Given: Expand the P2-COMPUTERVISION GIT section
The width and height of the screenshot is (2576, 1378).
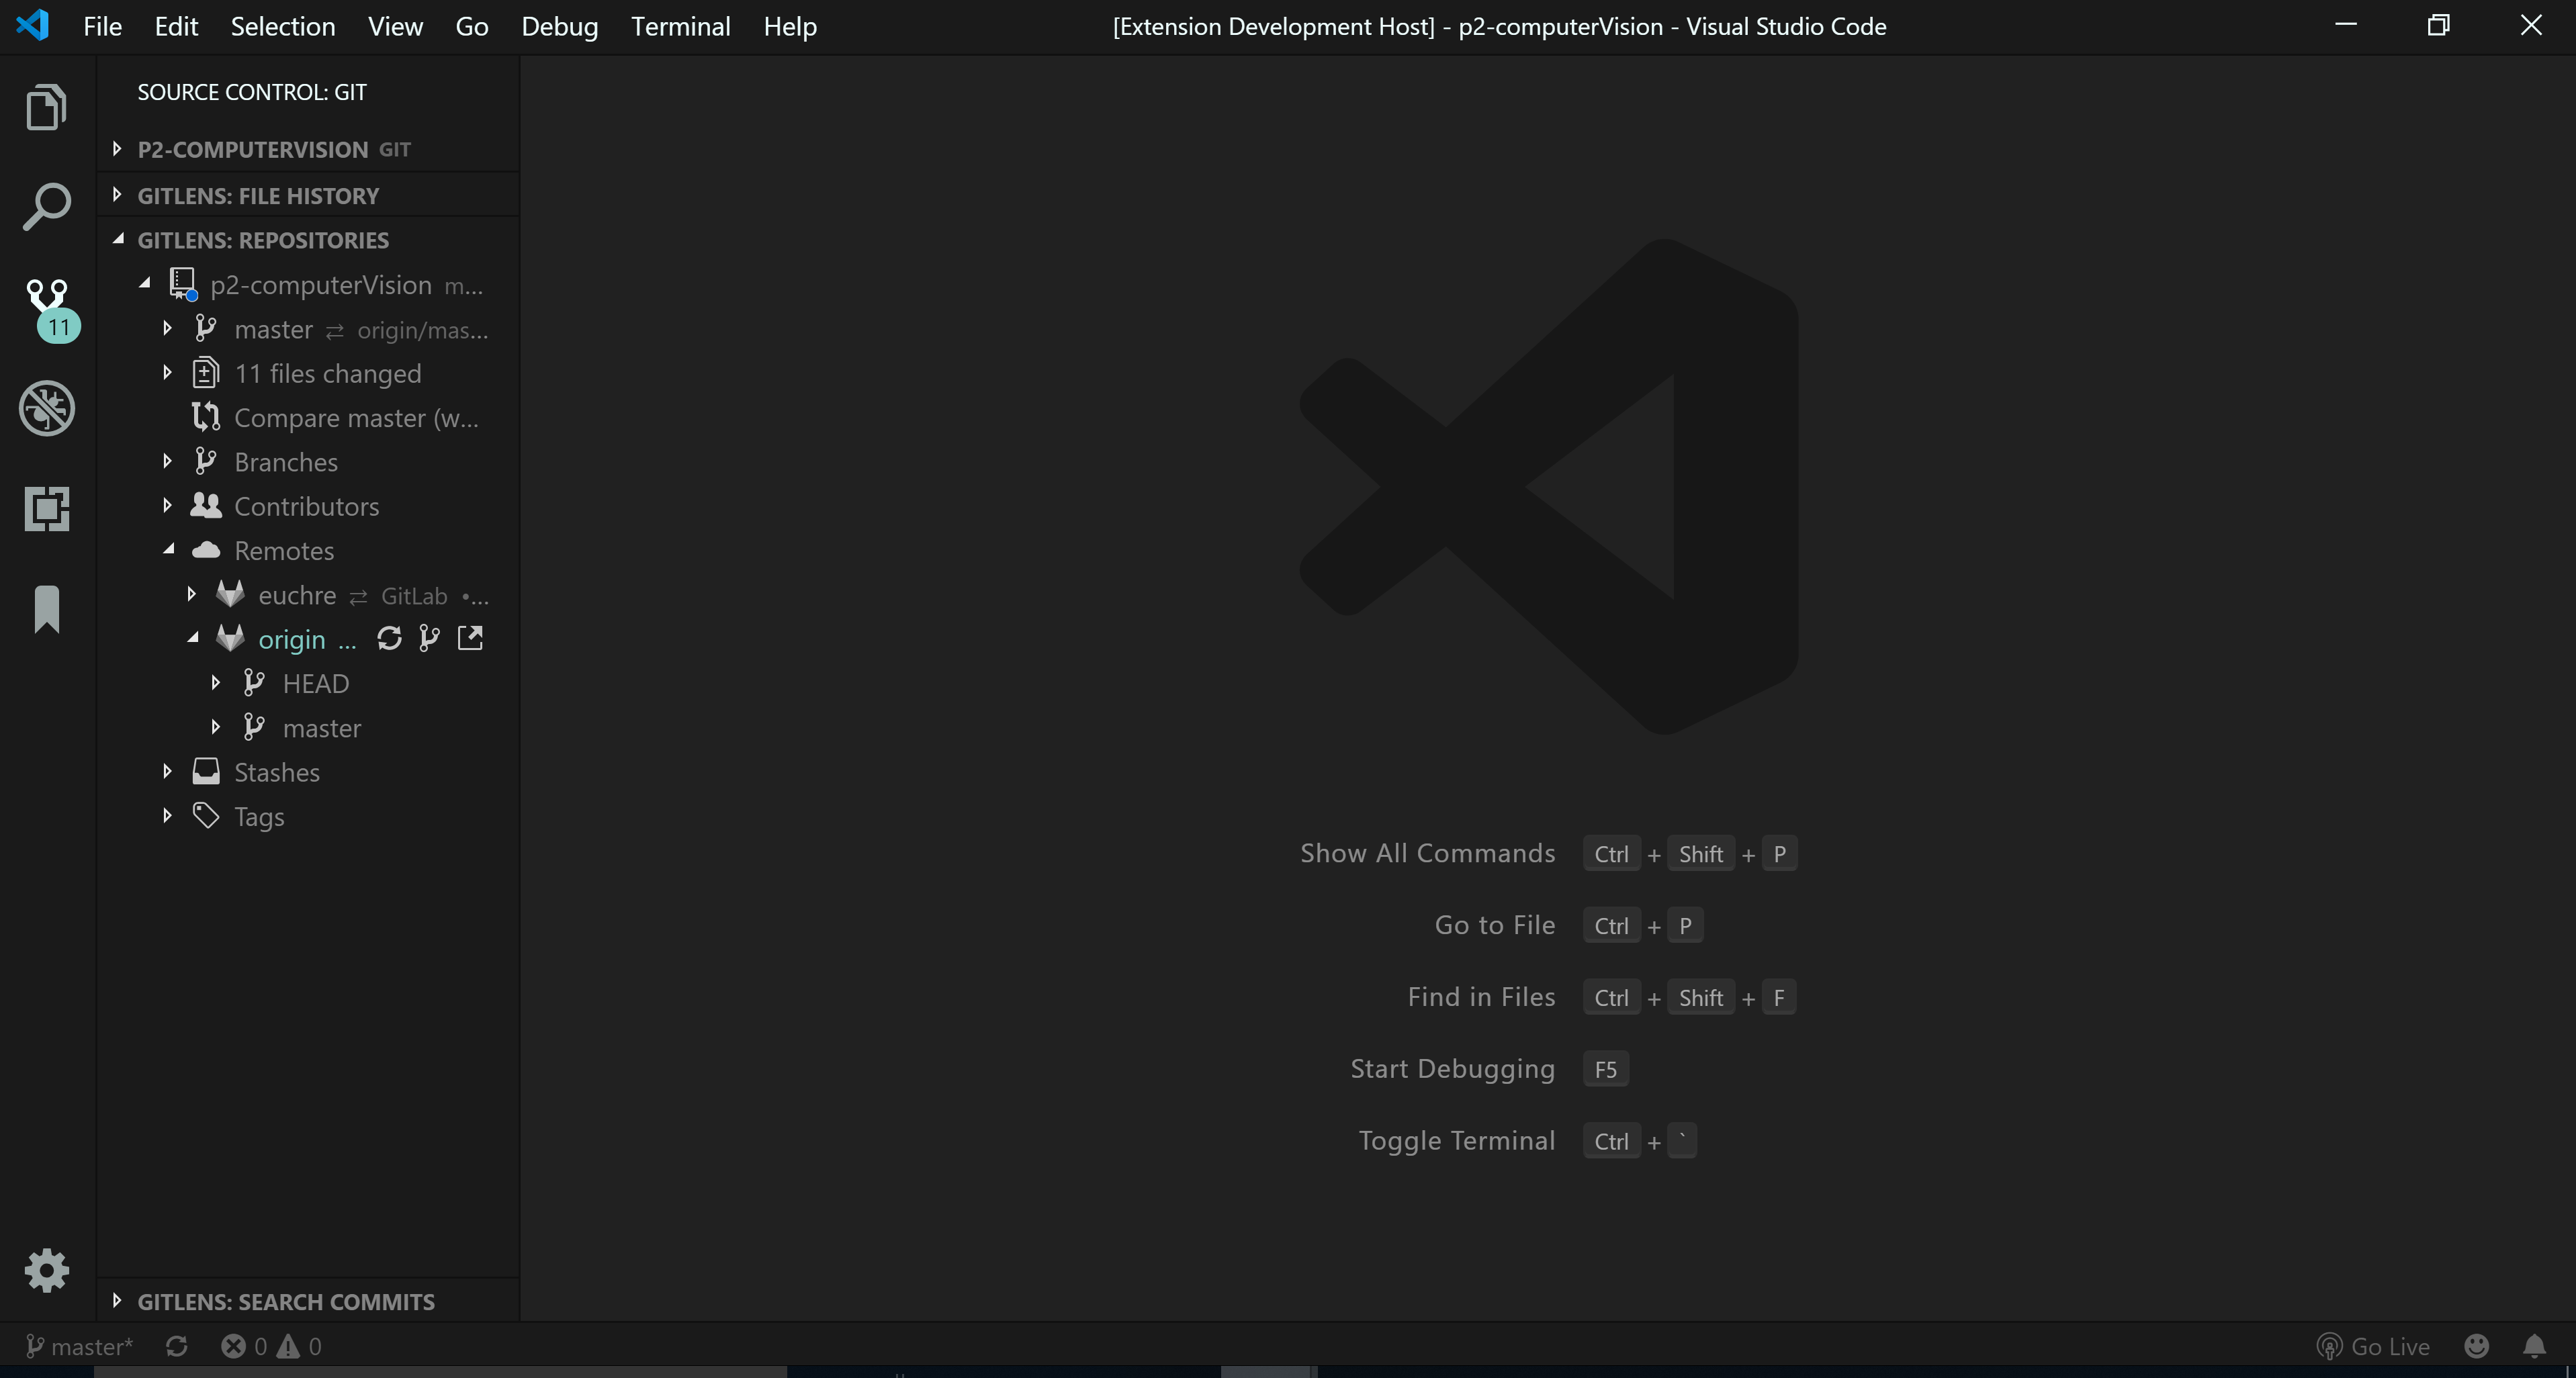Looking at the screenshot, I should [x=117, y=148].
